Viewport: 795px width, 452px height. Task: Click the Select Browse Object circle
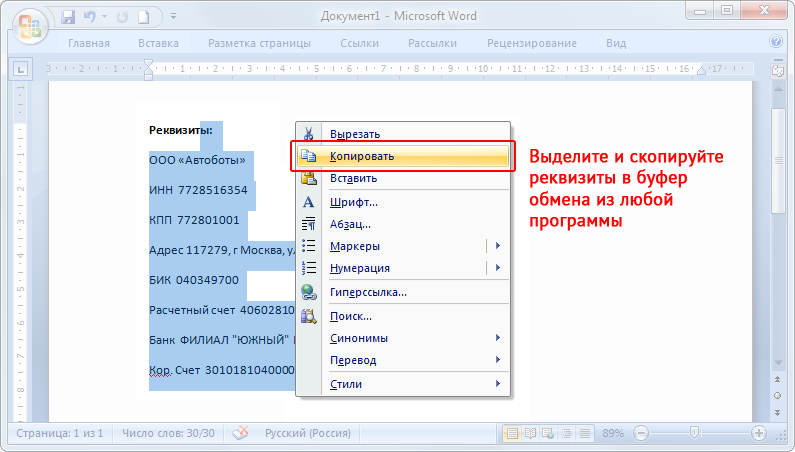[x=778, y=396]
